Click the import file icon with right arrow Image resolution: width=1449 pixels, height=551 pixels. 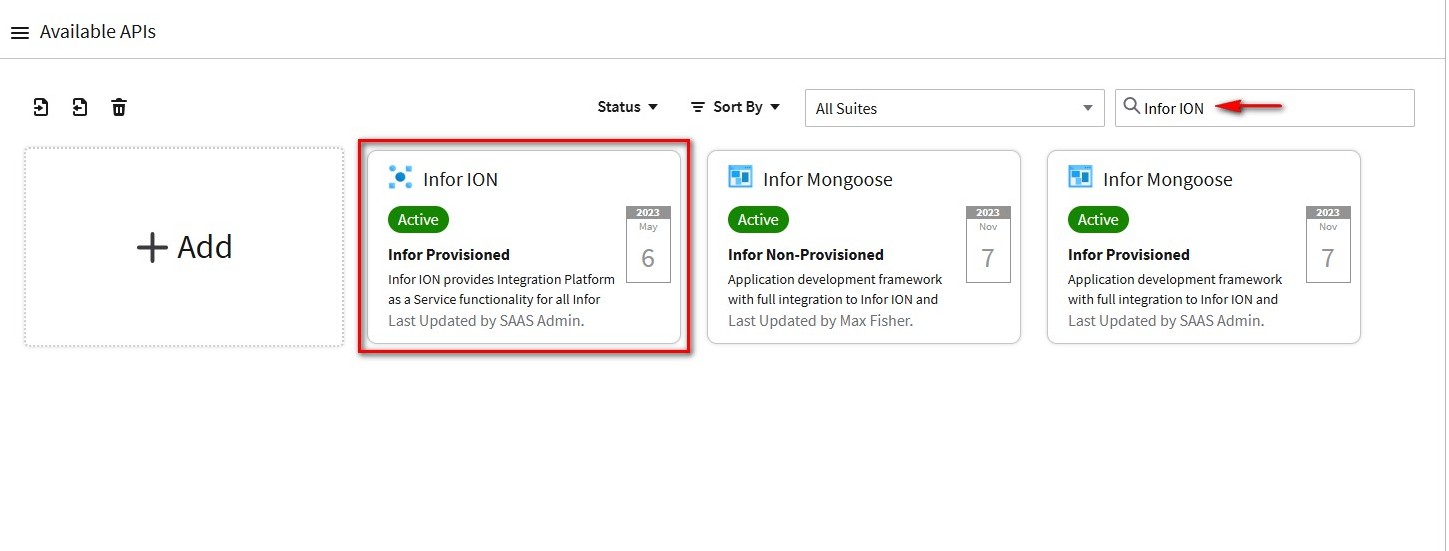tap(41, 107)
